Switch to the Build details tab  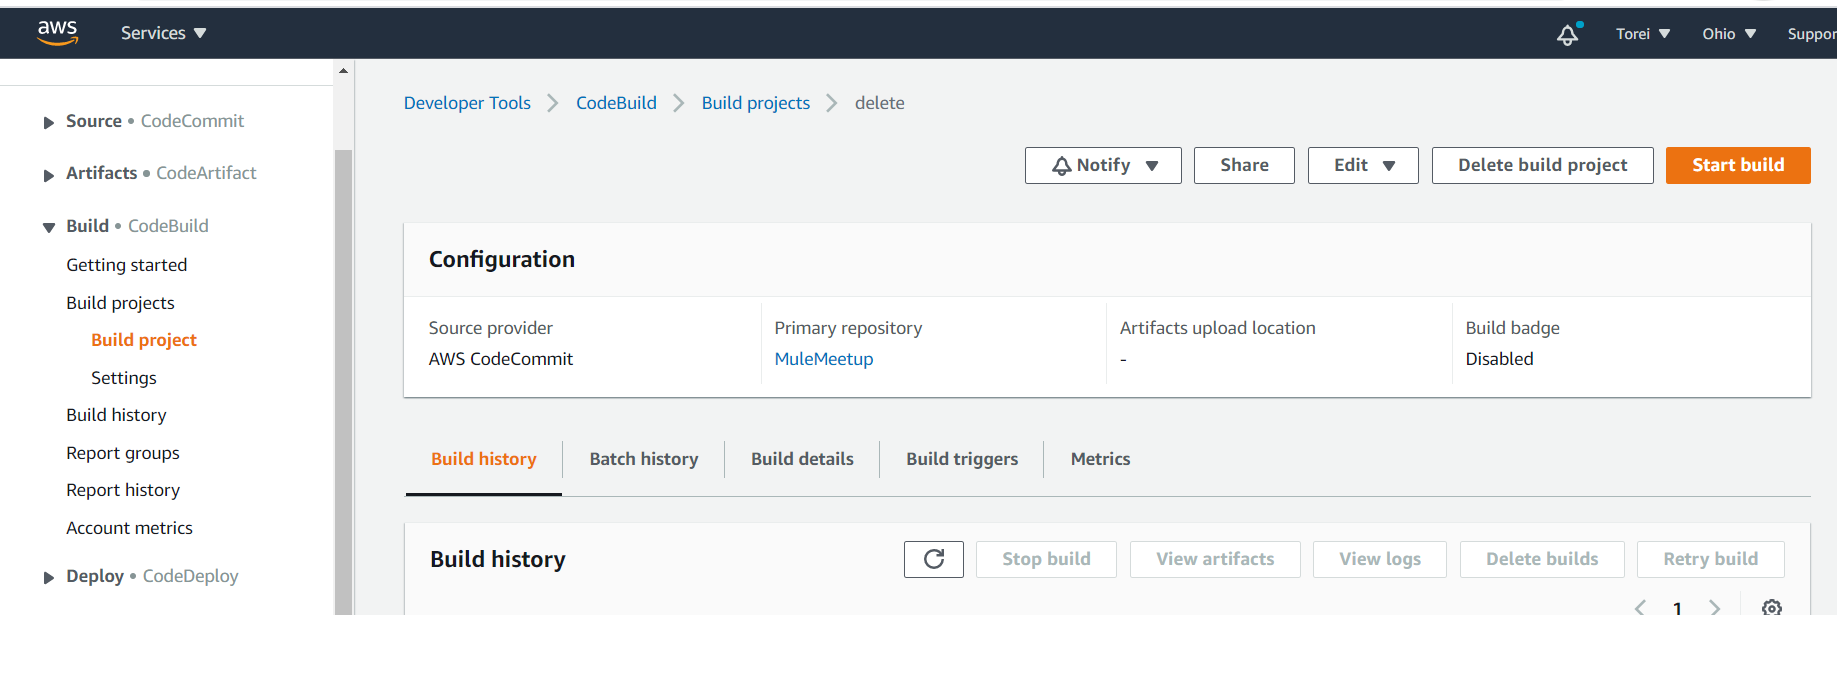[802, 459]
